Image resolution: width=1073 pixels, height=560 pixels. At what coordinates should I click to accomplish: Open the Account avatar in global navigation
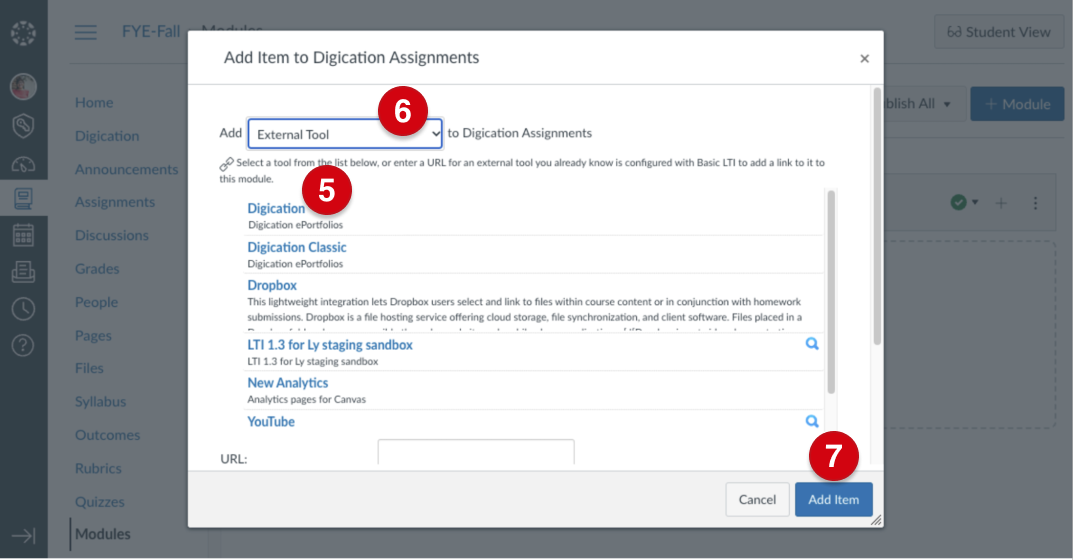pyautogui.click(x=23, y=86)
